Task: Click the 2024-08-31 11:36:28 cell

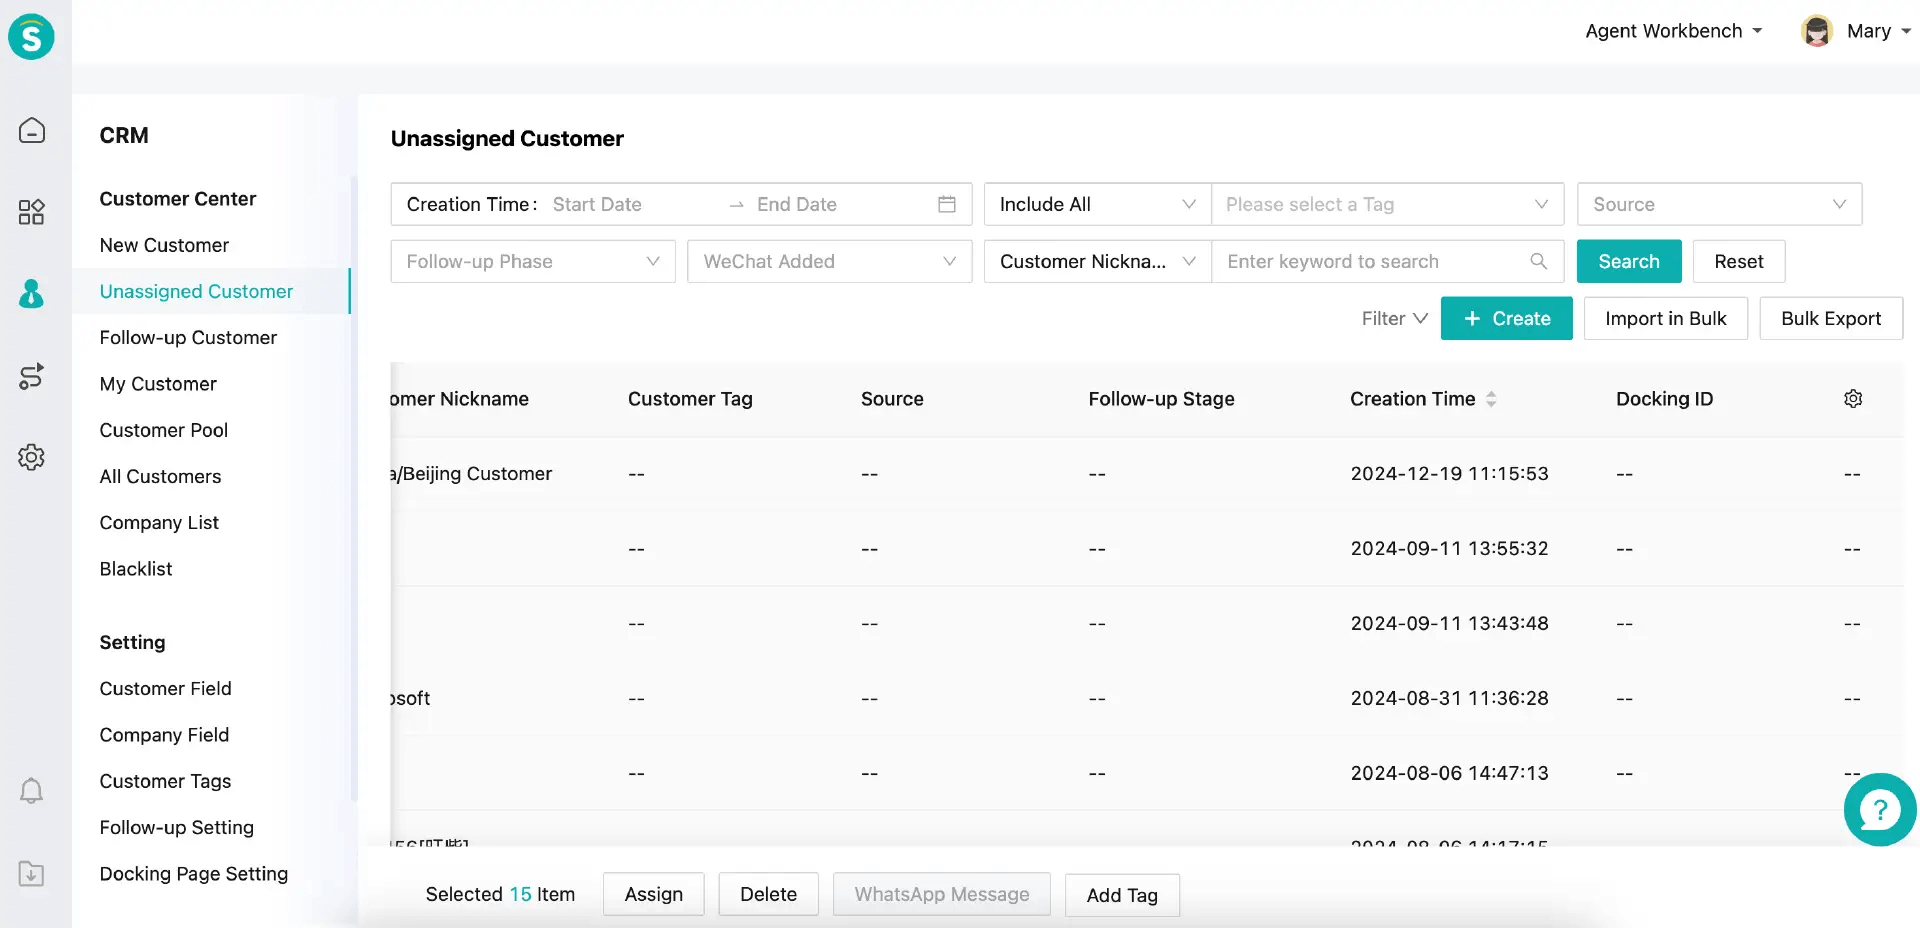Action: click(1449, 698)
